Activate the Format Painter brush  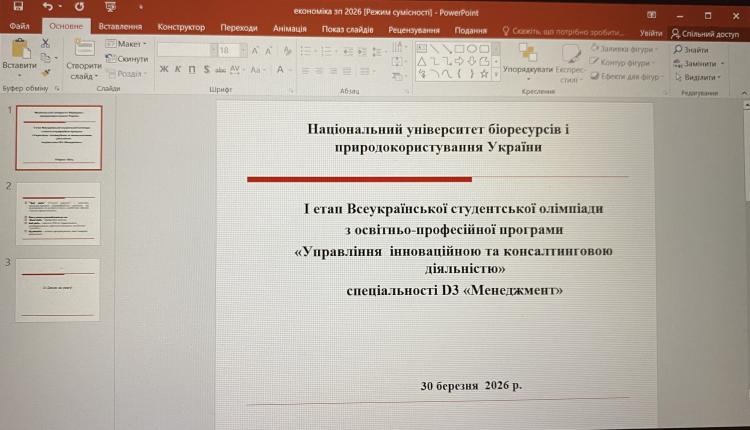pos(46,73)
